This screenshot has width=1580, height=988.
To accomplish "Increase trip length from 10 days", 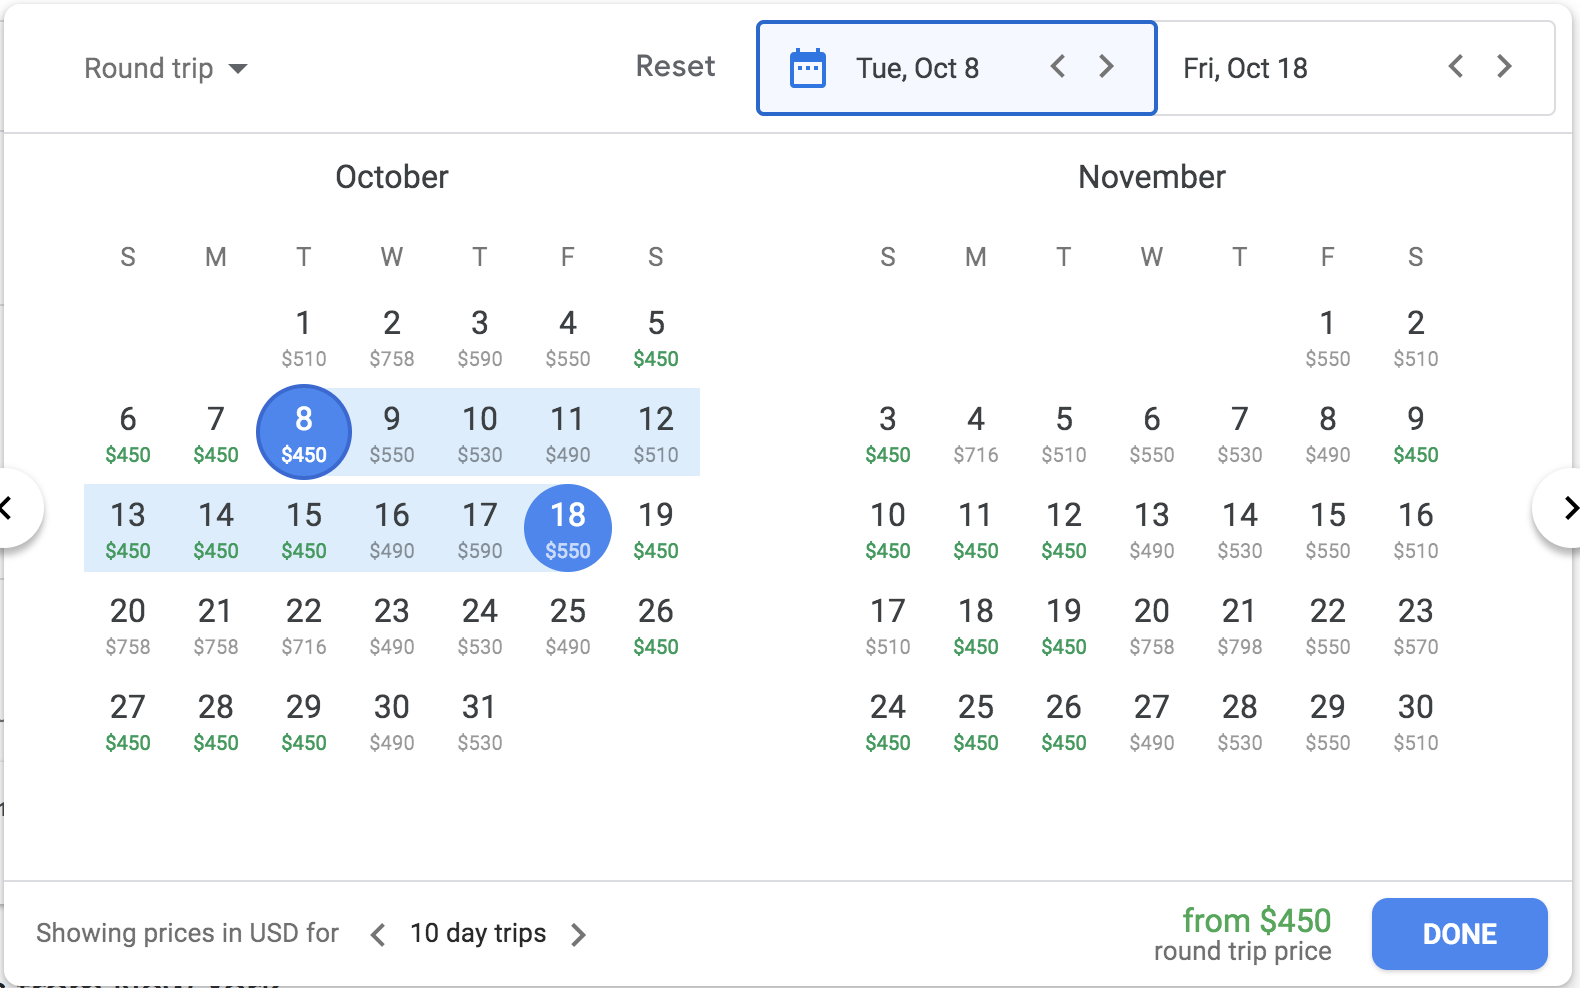I will pyautogui.click(x=578, y=935).
